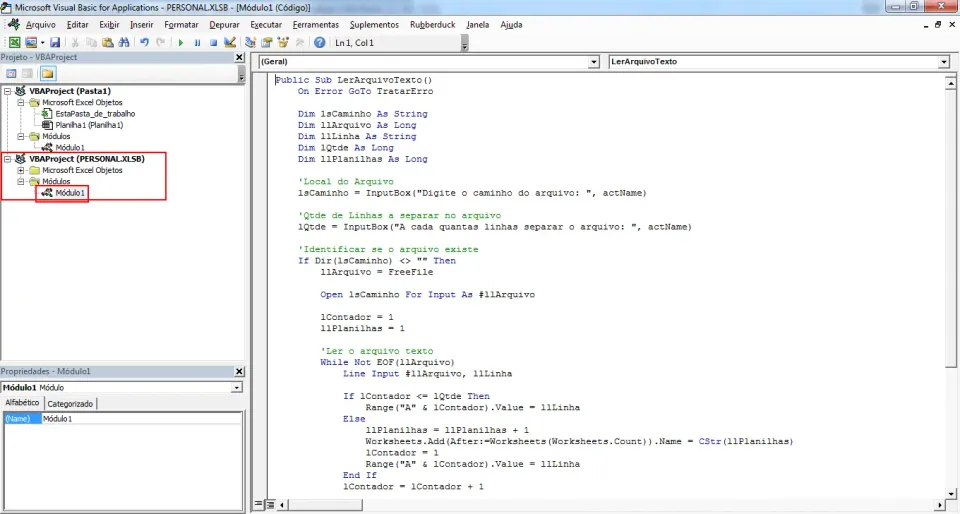
Task: Click the Paste clipboard icon
Action: [108, 42]
